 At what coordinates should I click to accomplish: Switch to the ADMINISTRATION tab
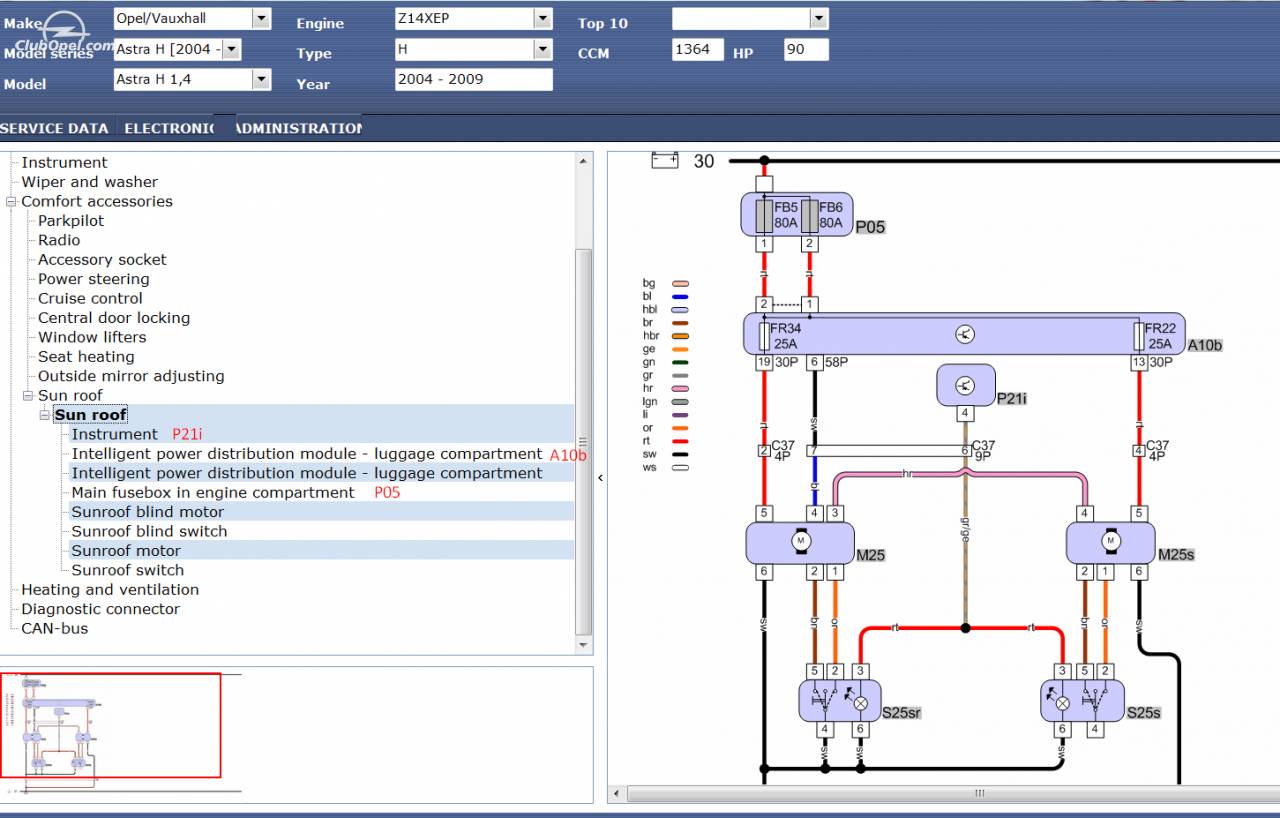(298, 128)
